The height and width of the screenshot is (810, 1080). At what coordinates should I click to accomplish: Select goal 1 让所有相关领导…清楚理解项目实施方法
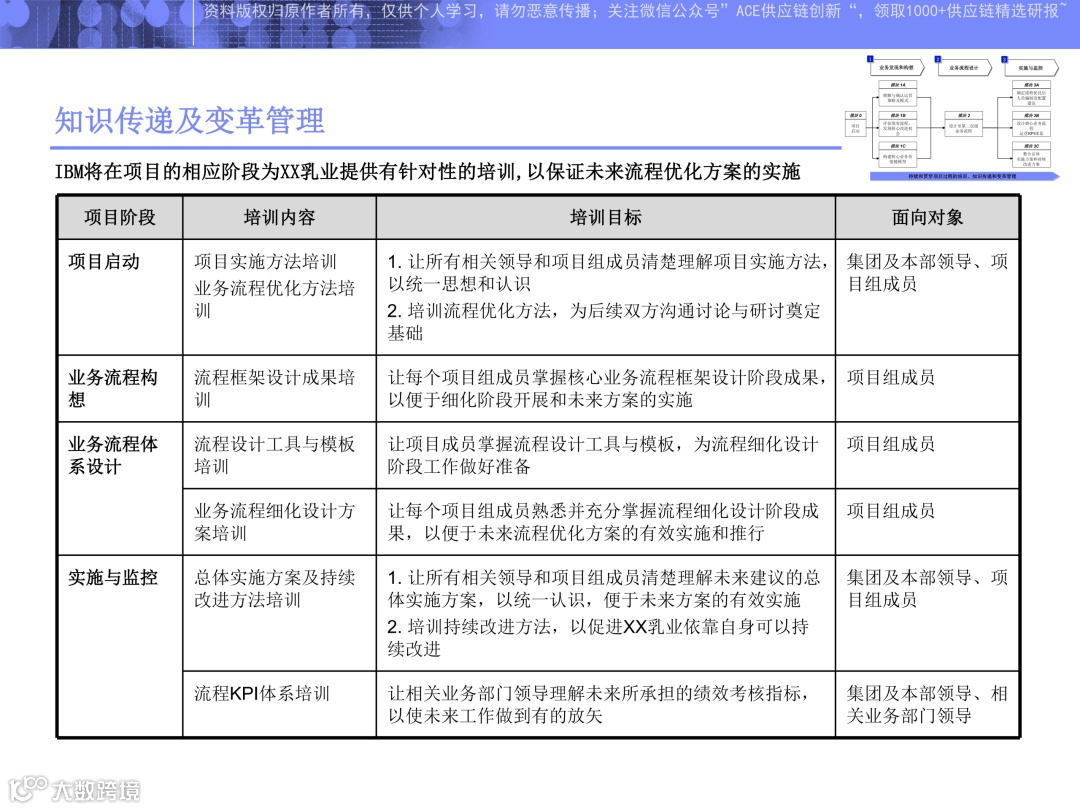point(608,273)
